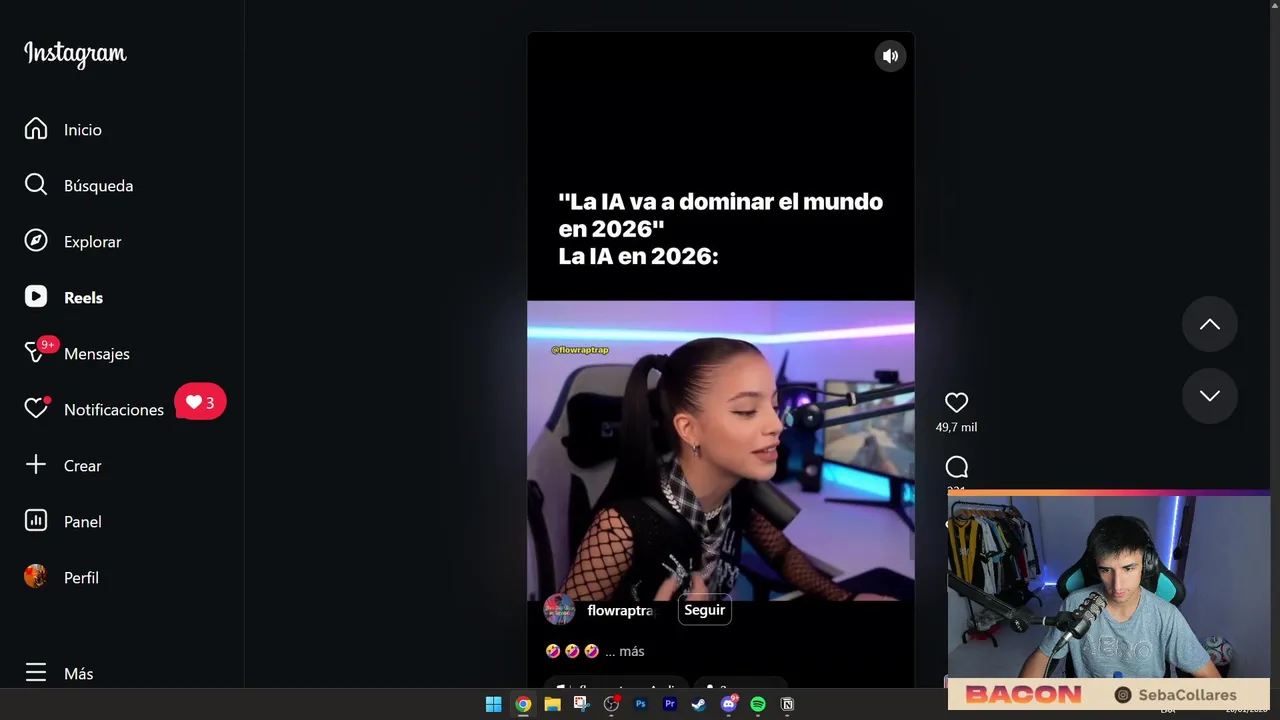Go to next reel with down chevron
The width and height of the screenshot is (1280, 720).
click(1210, 396)
